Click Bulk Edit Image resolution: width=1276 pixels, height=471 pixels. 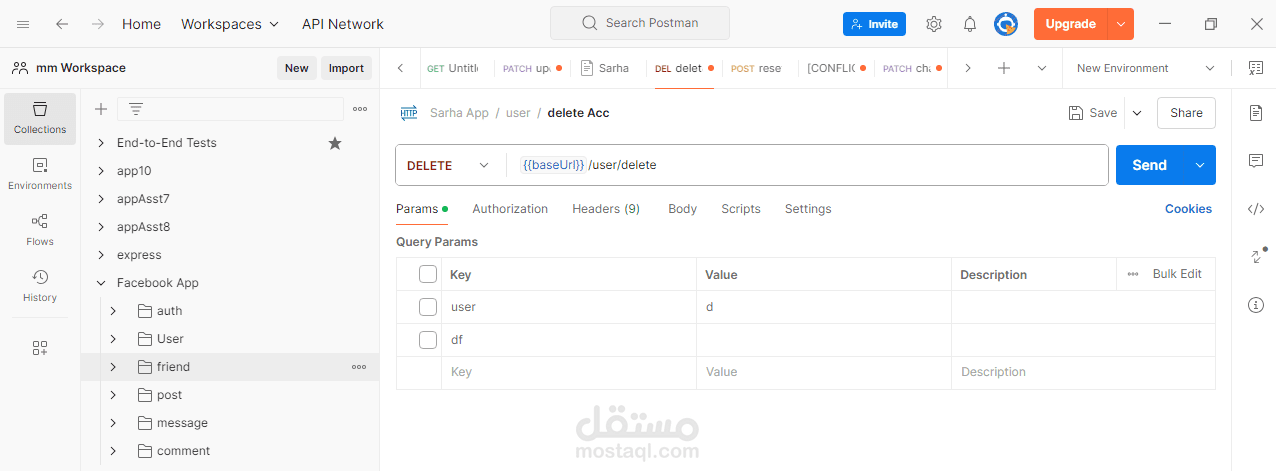[x=1177, y=274]
